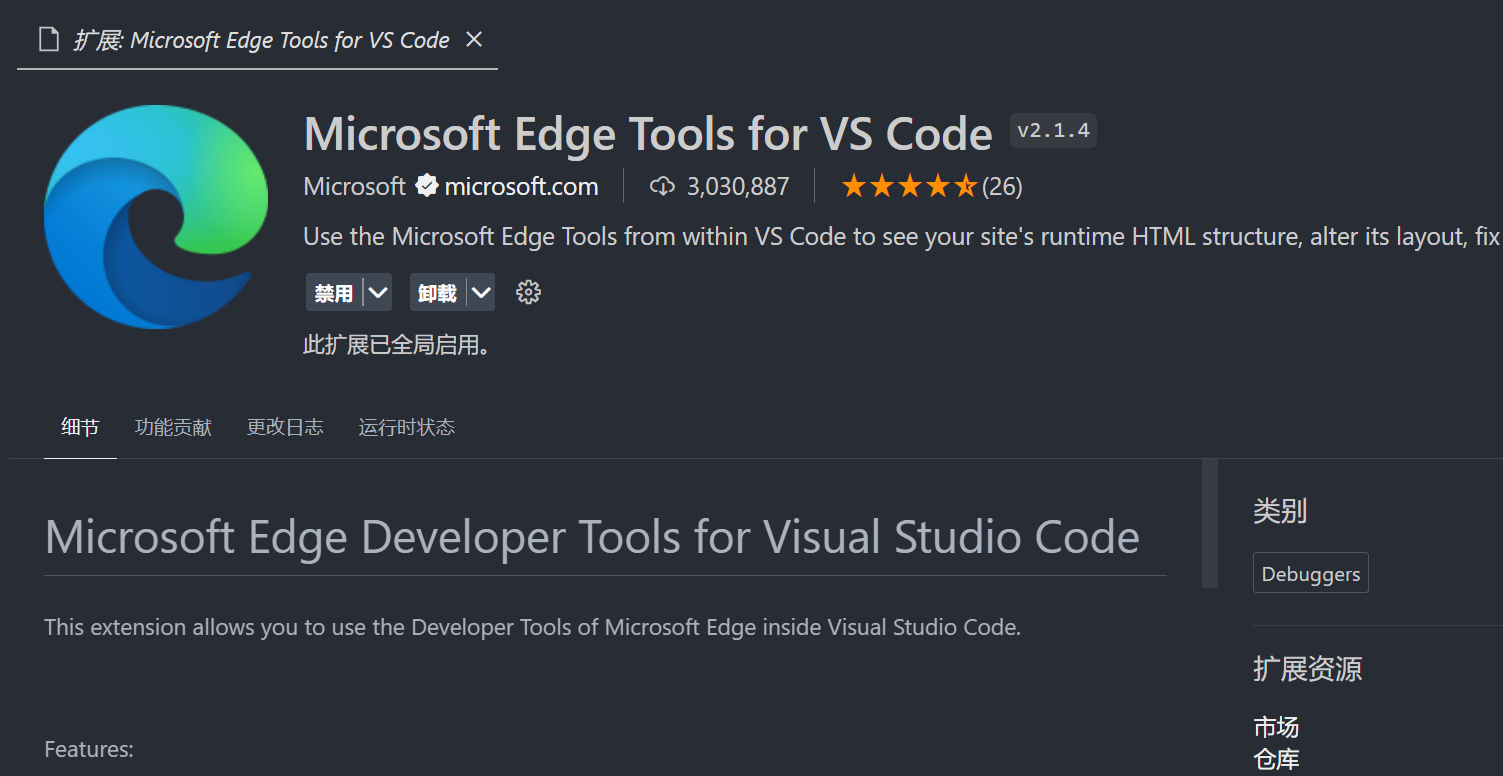Click the Microsoft publisher name

[354, 186]
